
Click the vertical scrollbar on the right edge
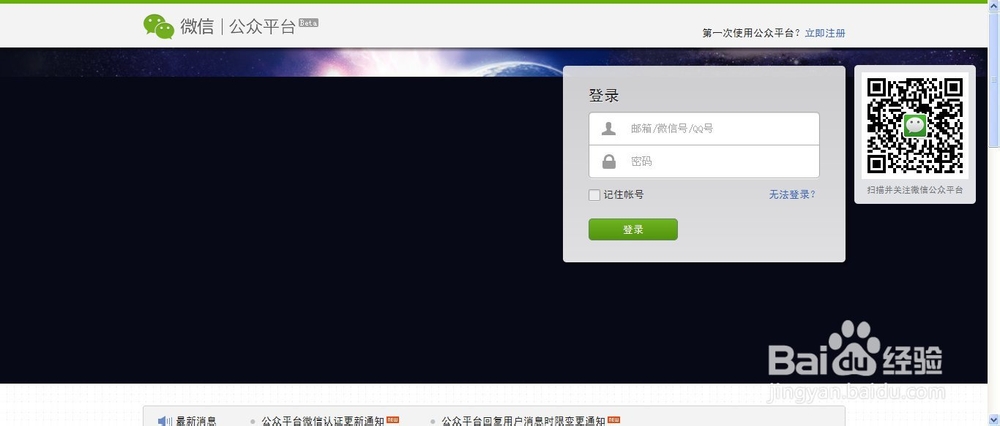pyautogui.click(x=994, y=213)
